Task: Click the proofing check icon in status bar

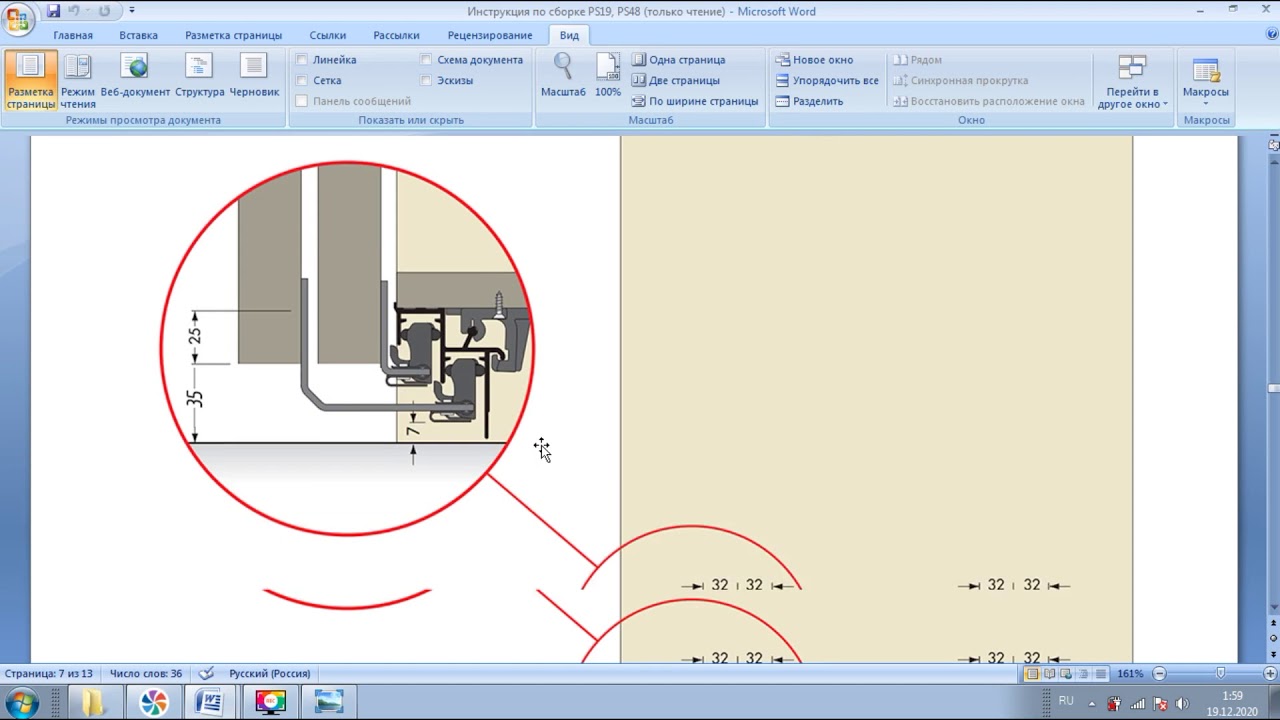Action: click(x=206, y=674)
